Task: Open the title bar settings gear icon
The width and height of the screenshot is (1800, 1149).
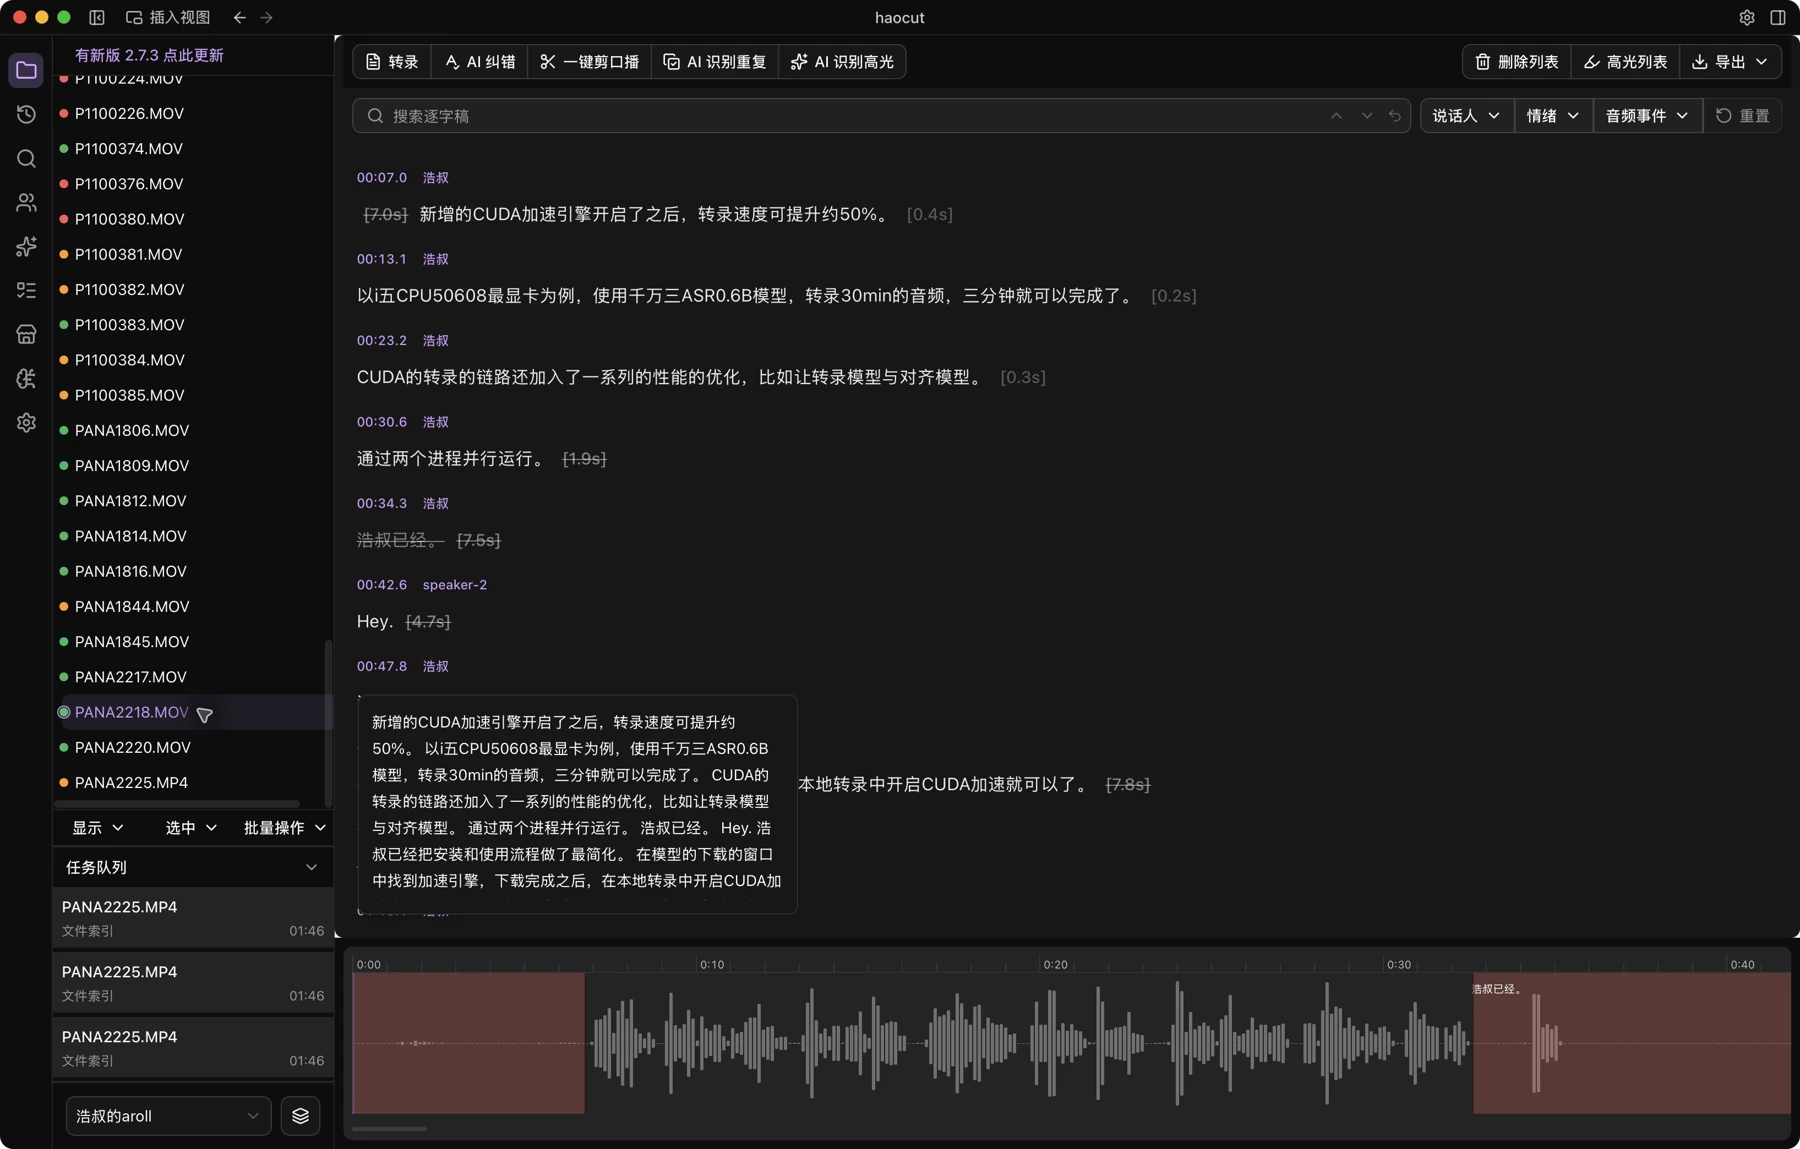Action: 1746,17
